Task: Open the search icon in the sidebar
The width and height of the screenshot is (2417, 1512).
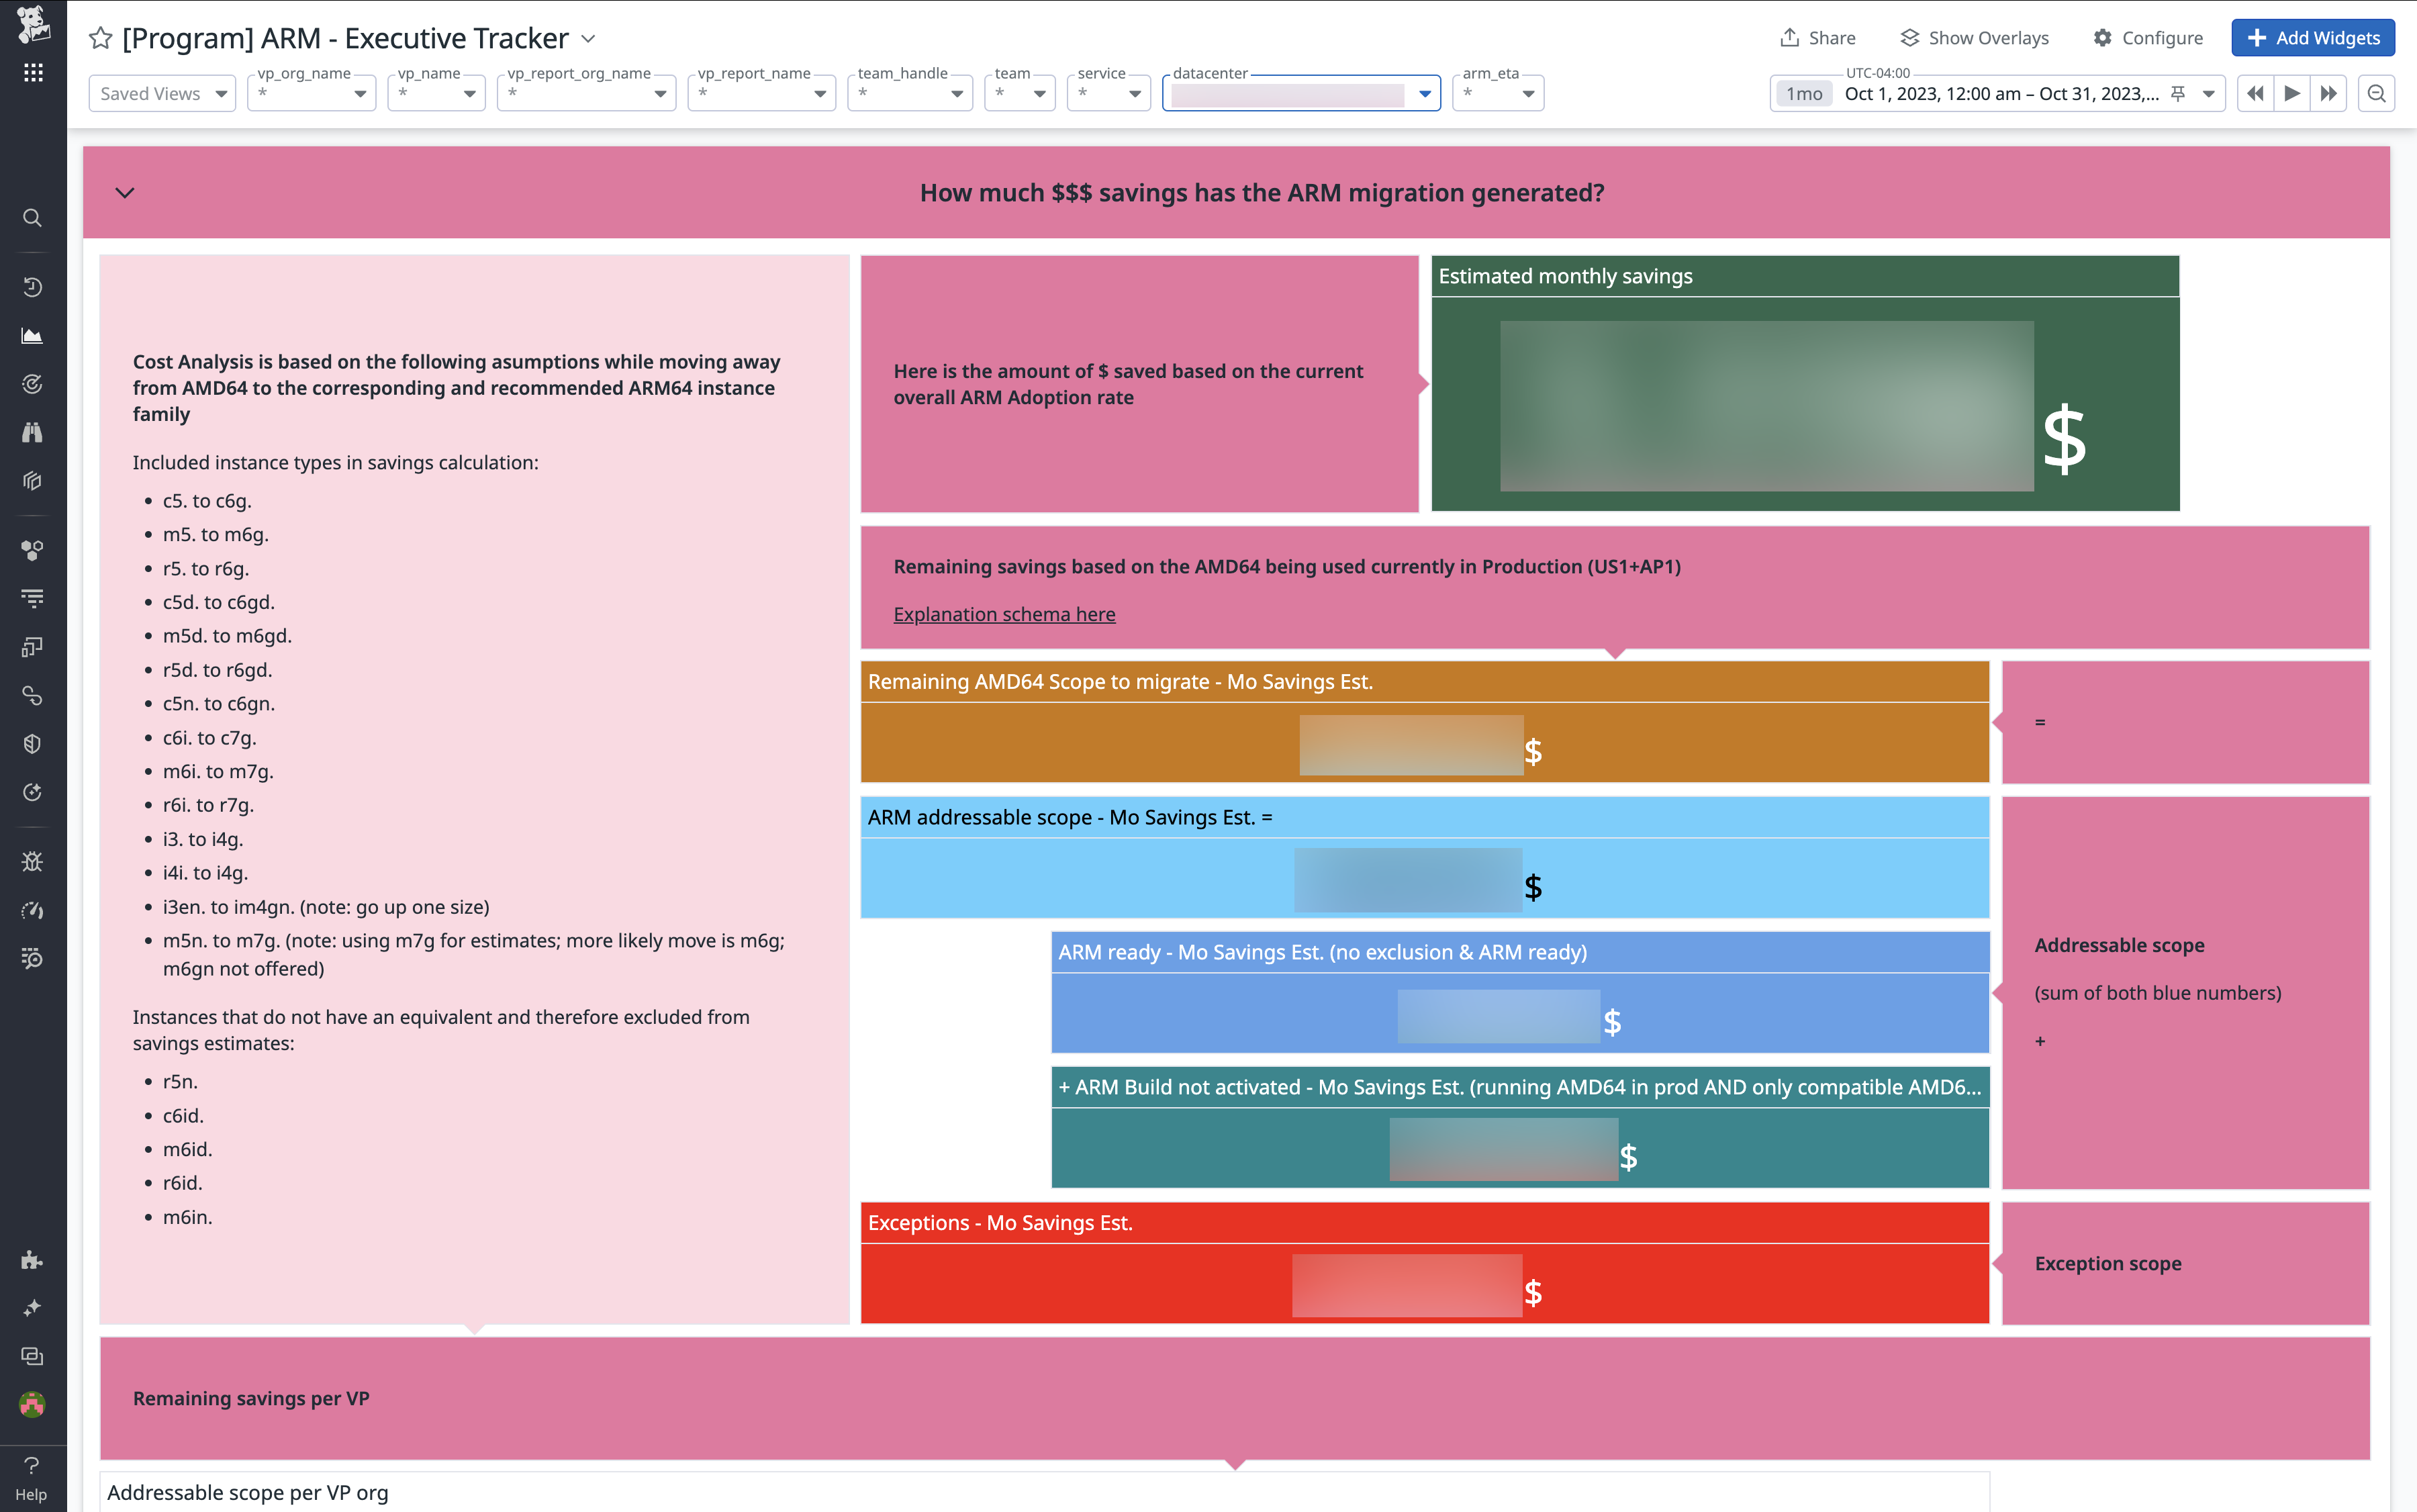Action: coord(33,218)
